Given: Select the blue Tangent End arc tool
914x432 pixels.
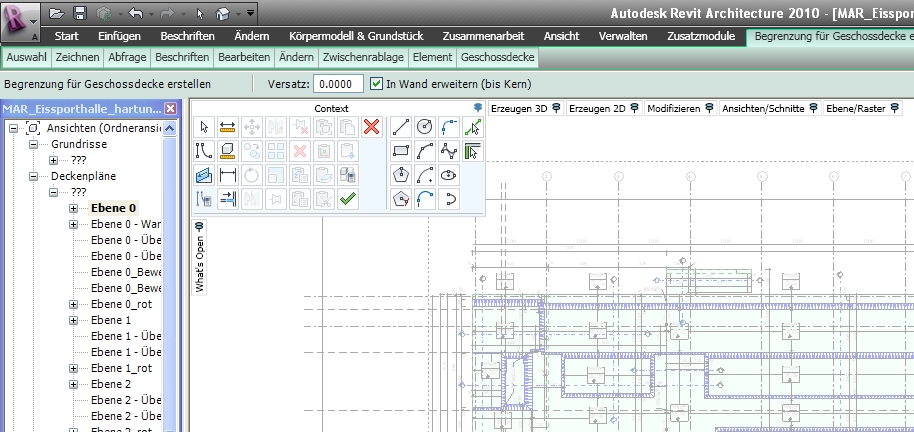Looking at the screenshot, I should [425, 199].
